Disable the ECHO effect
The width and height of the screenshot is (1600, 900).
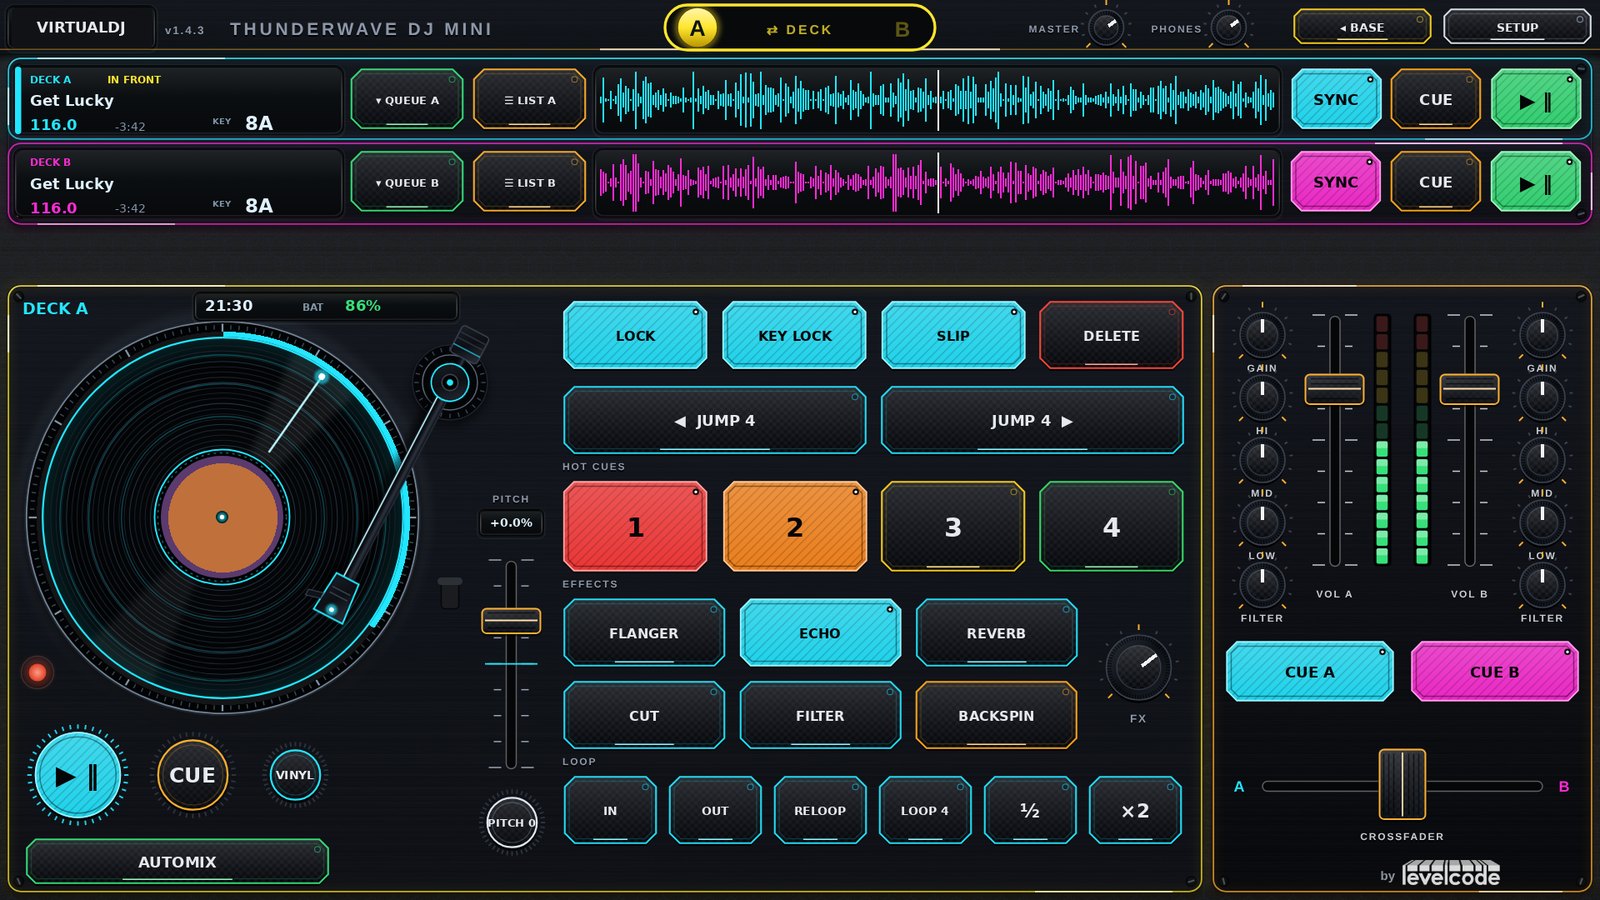(820, 633)
